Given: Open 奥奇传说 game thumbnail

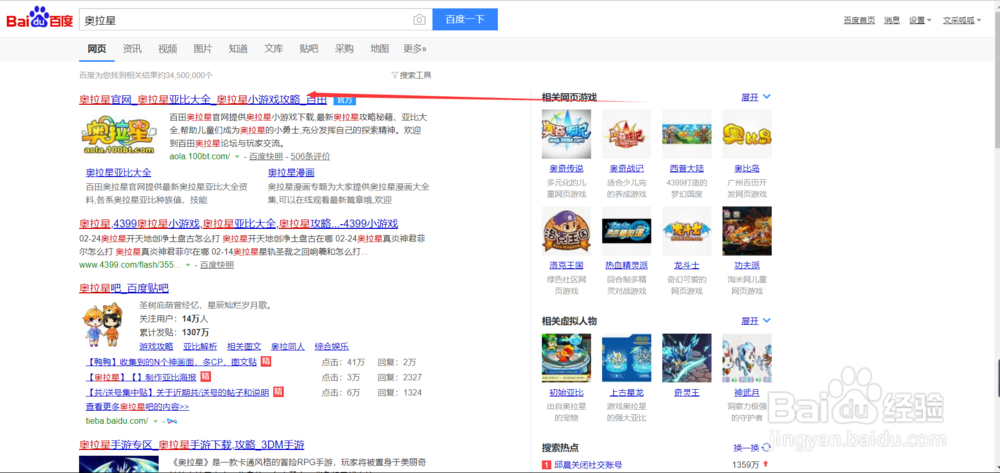Looking at the screenshot, I should [566, 134].
